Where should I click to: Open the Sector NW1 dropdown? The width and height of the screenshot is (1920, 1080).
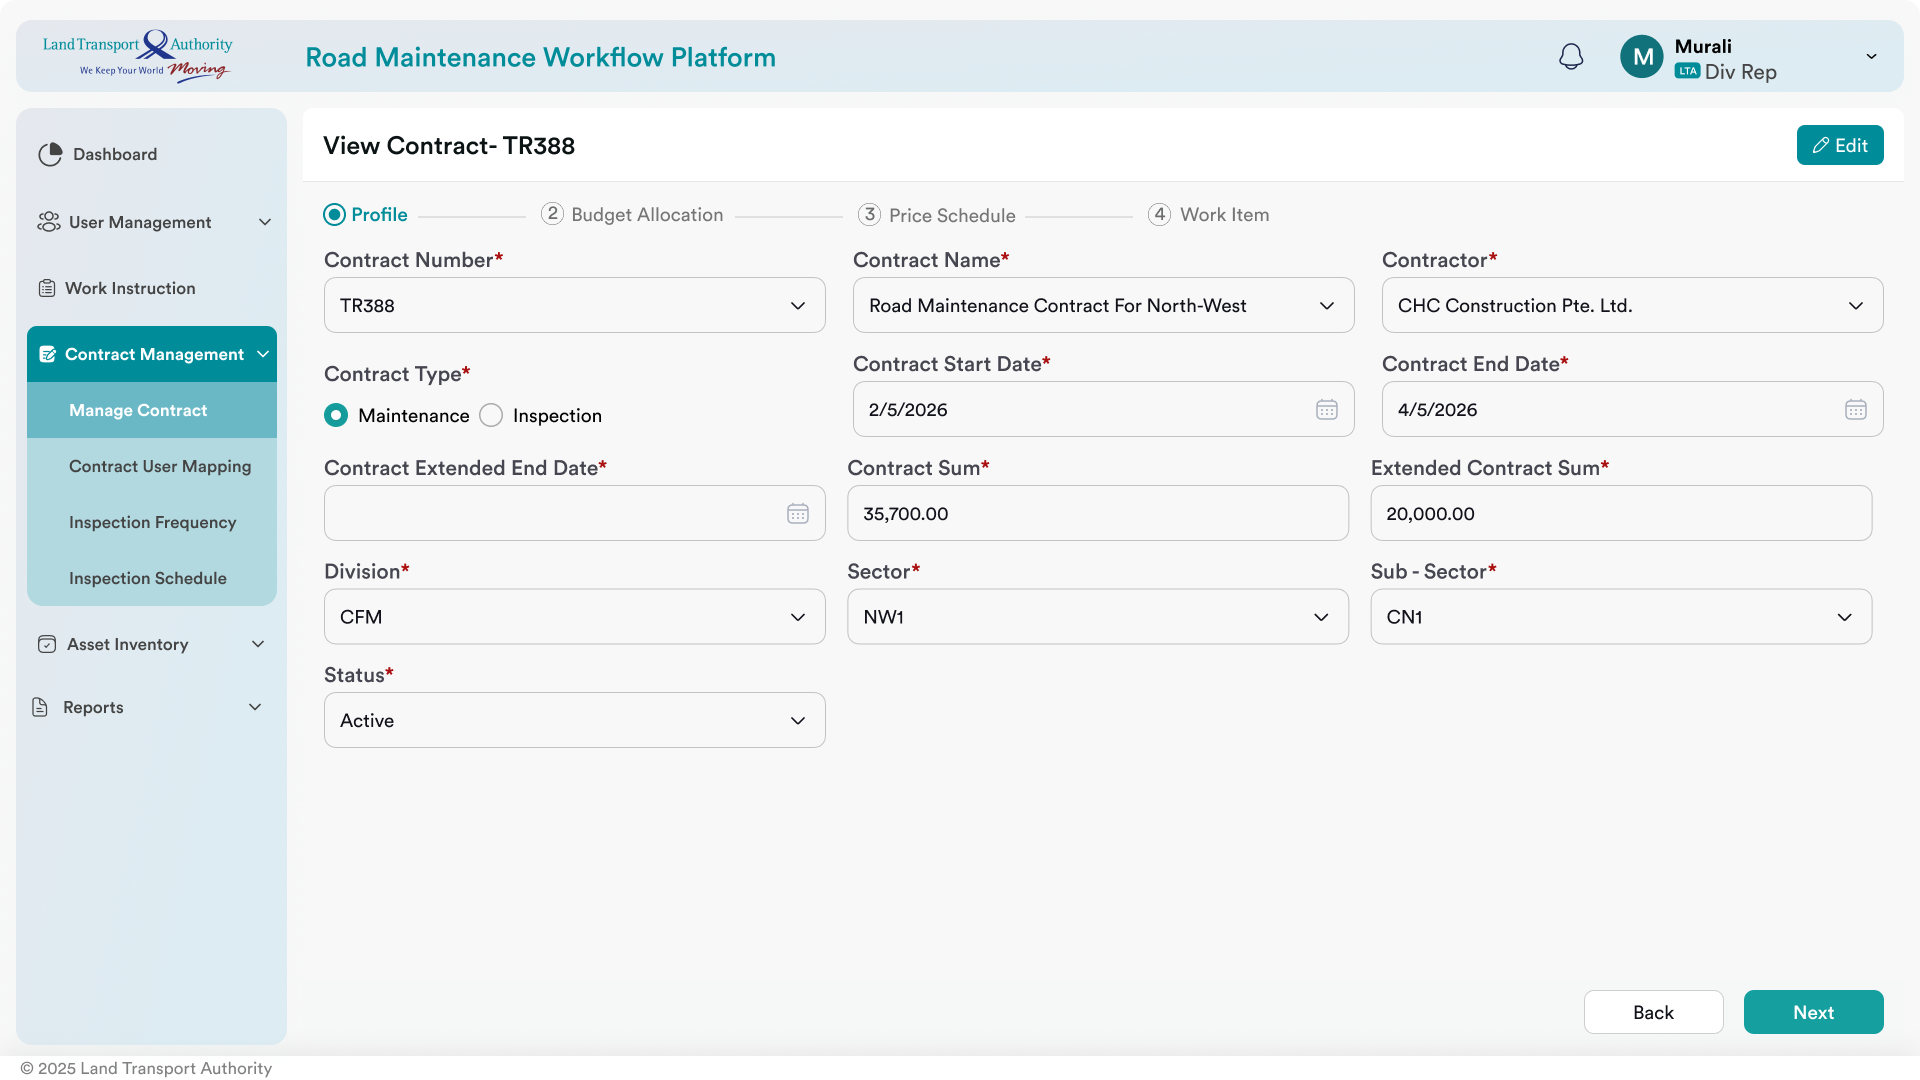[x=1098, y=617]
